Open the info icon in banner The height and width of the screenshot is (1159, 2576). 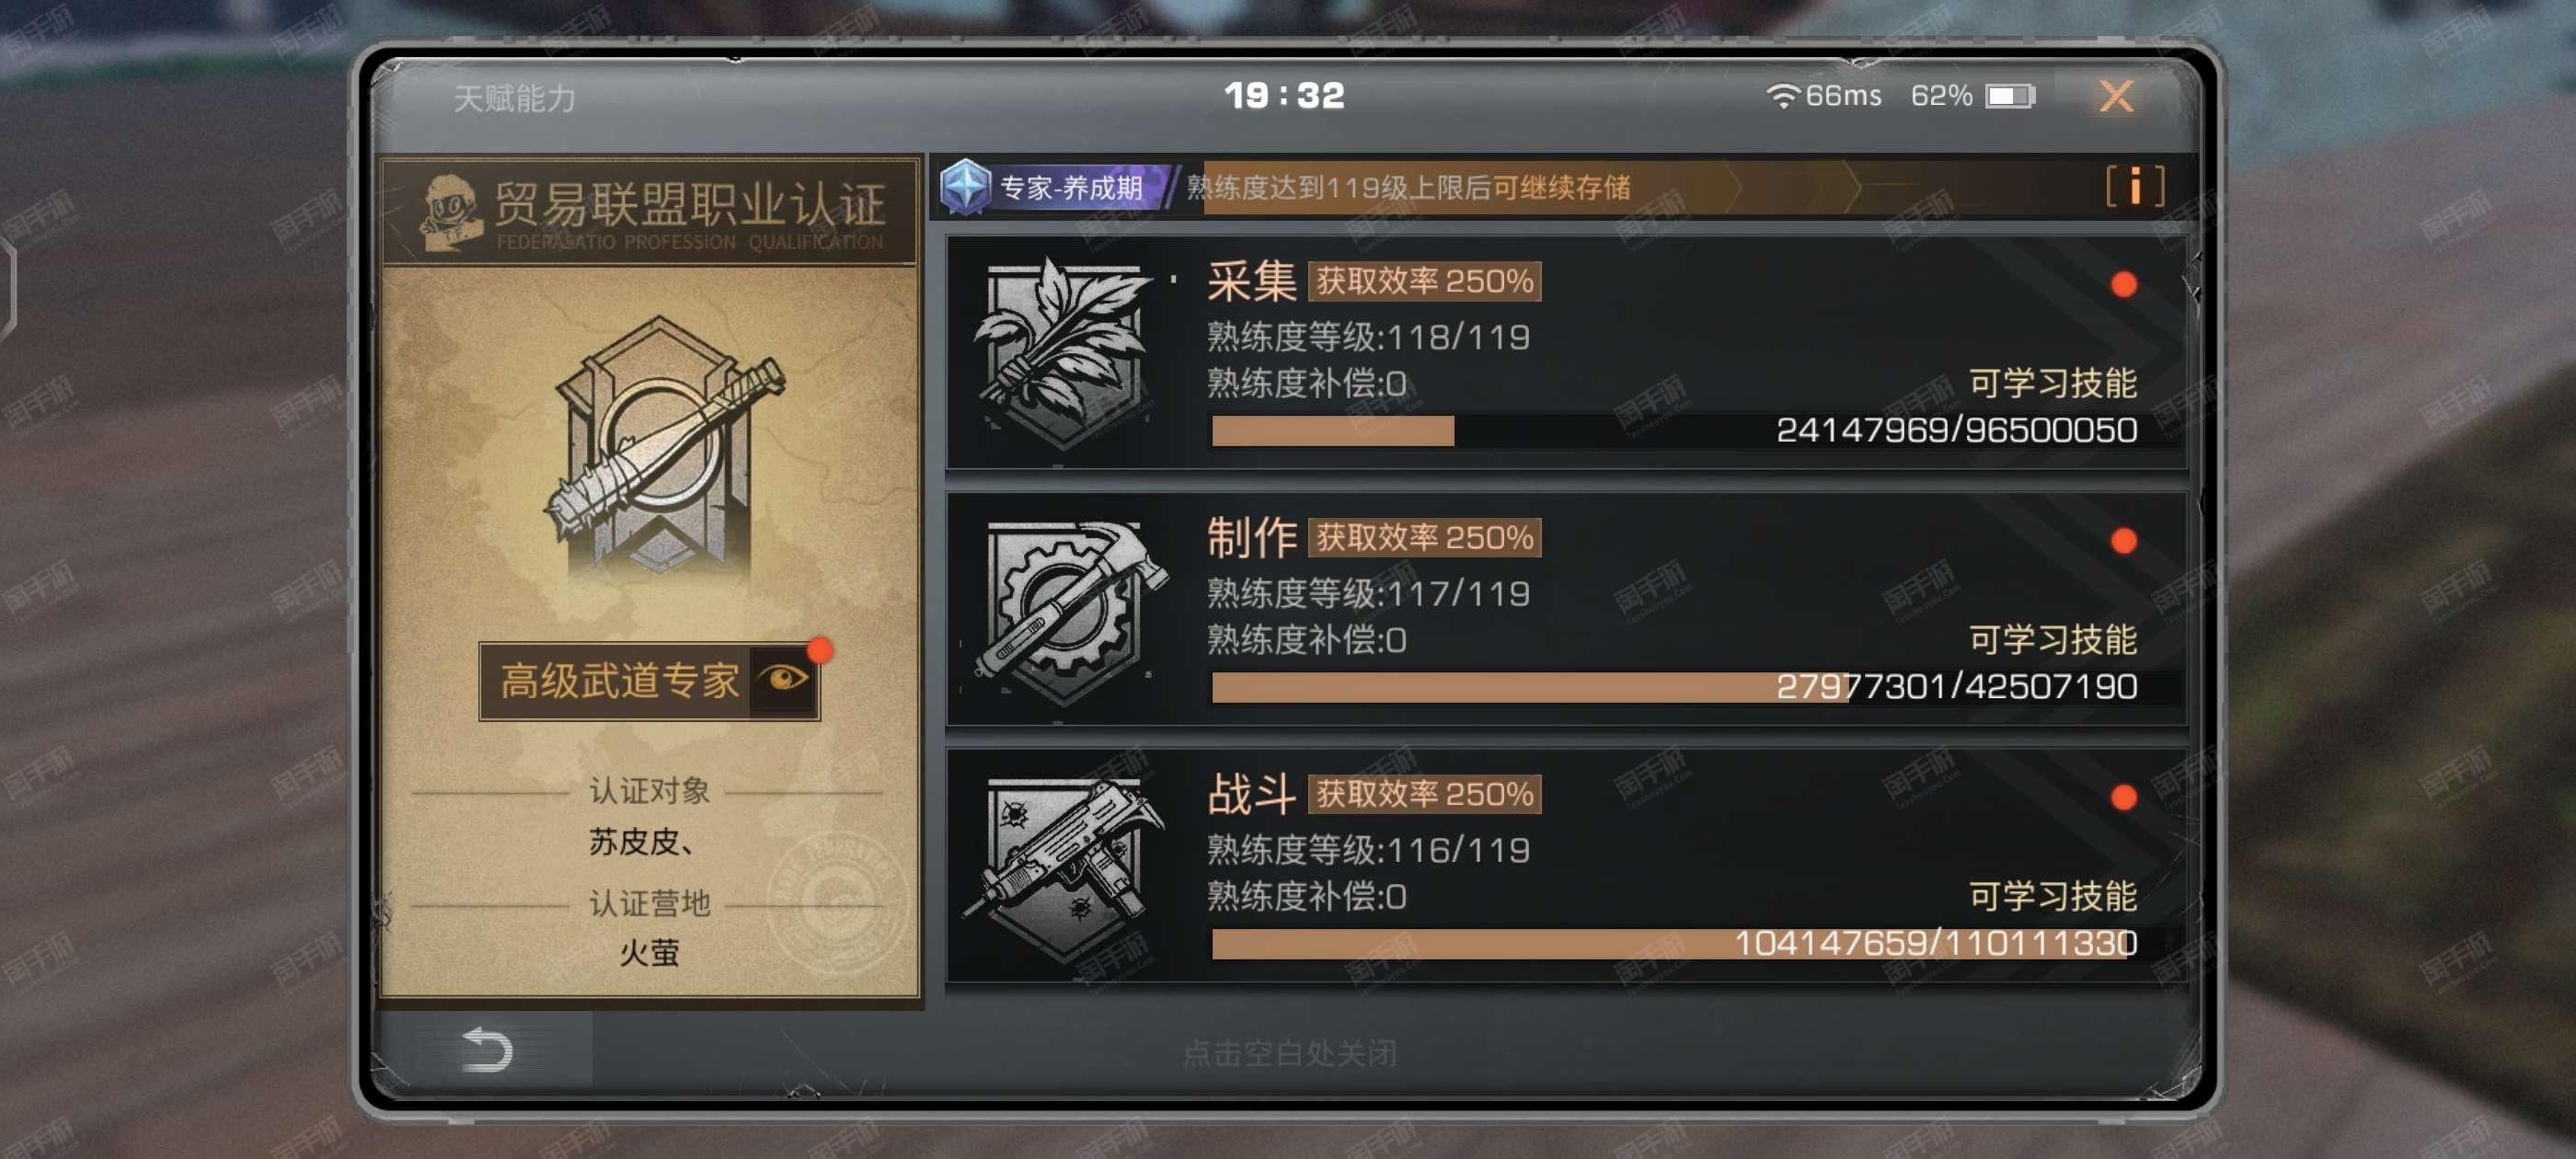tap(2134, 187)
